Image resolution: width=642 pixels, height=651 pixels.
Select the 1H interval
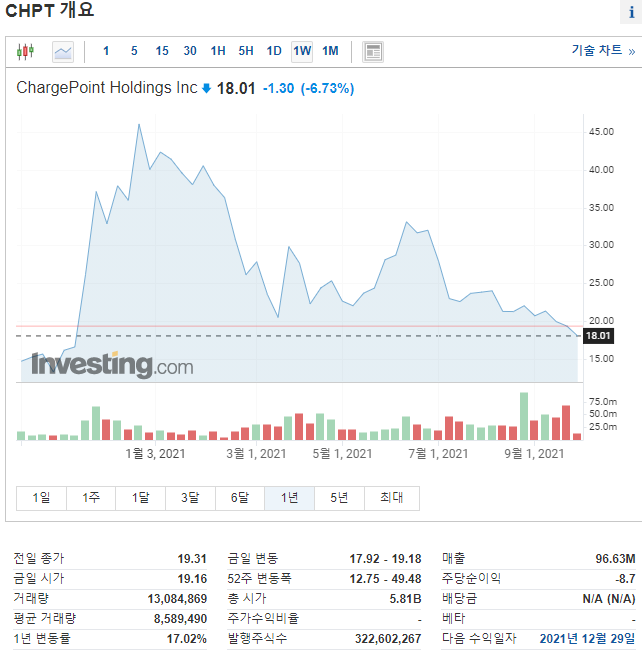(x=218, y=51)
